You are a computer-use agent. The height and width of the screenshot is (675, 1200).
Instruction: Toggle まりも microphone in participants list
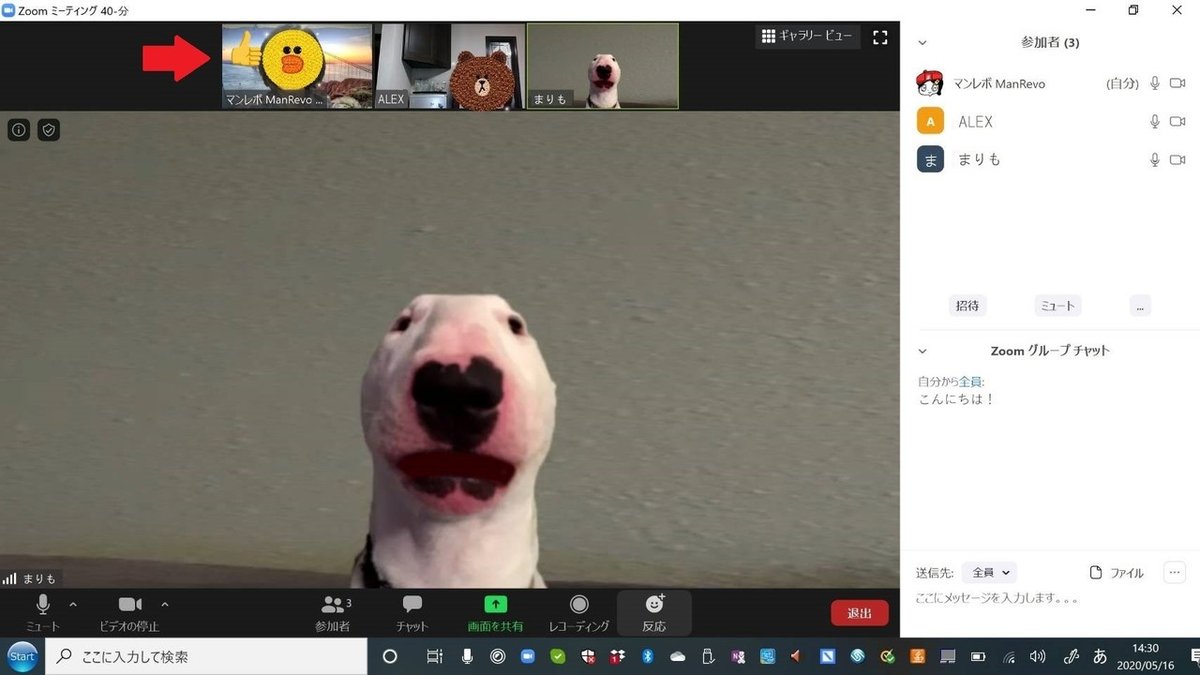pyautogui.click(x=1155, y=160)
